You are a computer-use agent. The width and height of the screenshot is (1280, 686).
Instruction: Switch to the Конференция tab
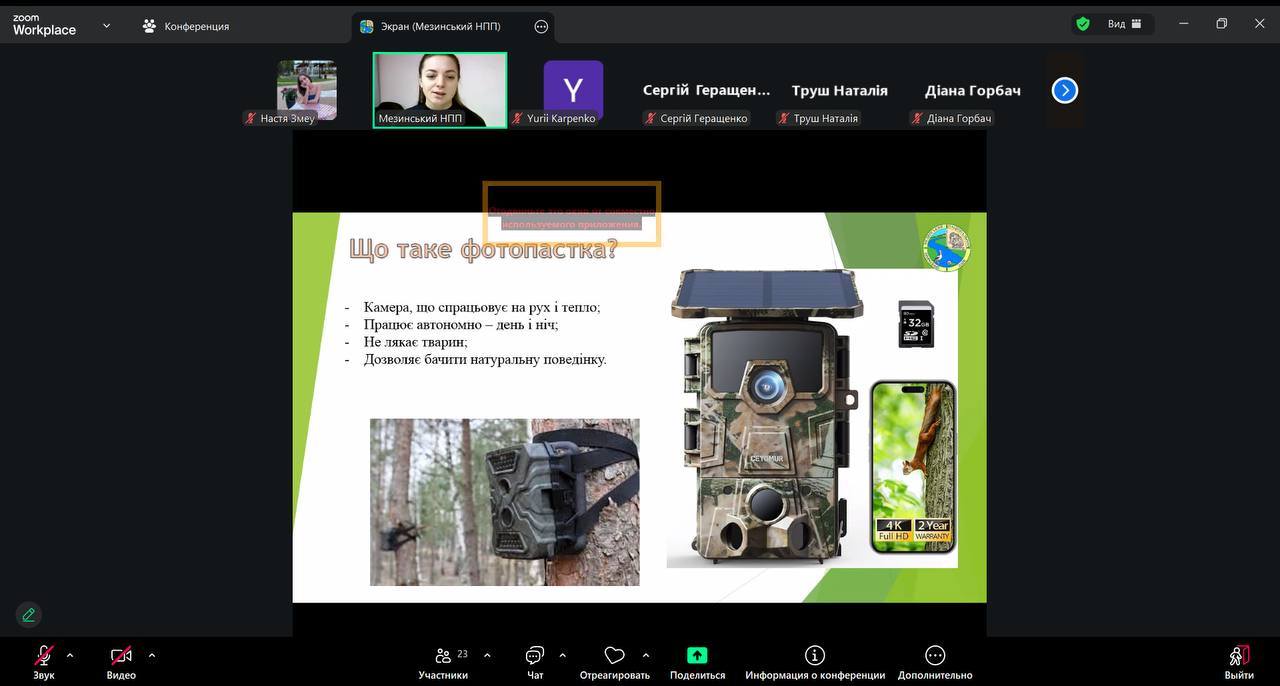[186, 26]
